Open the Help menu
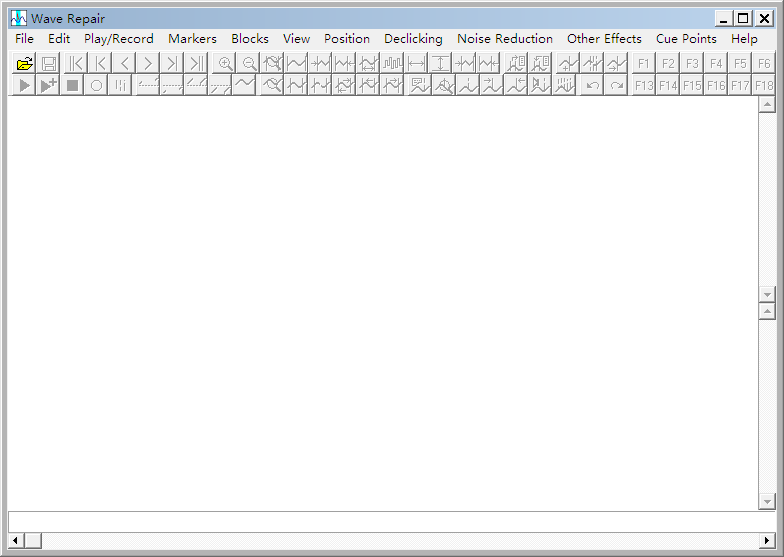784x557 pixels. (x=744, y=38)
